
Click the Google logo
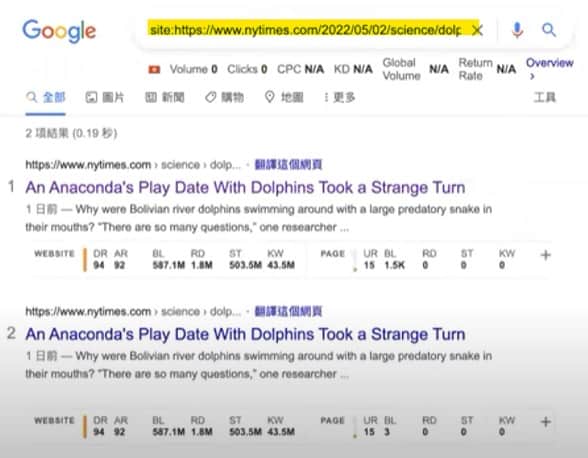[x=59, y=32]
